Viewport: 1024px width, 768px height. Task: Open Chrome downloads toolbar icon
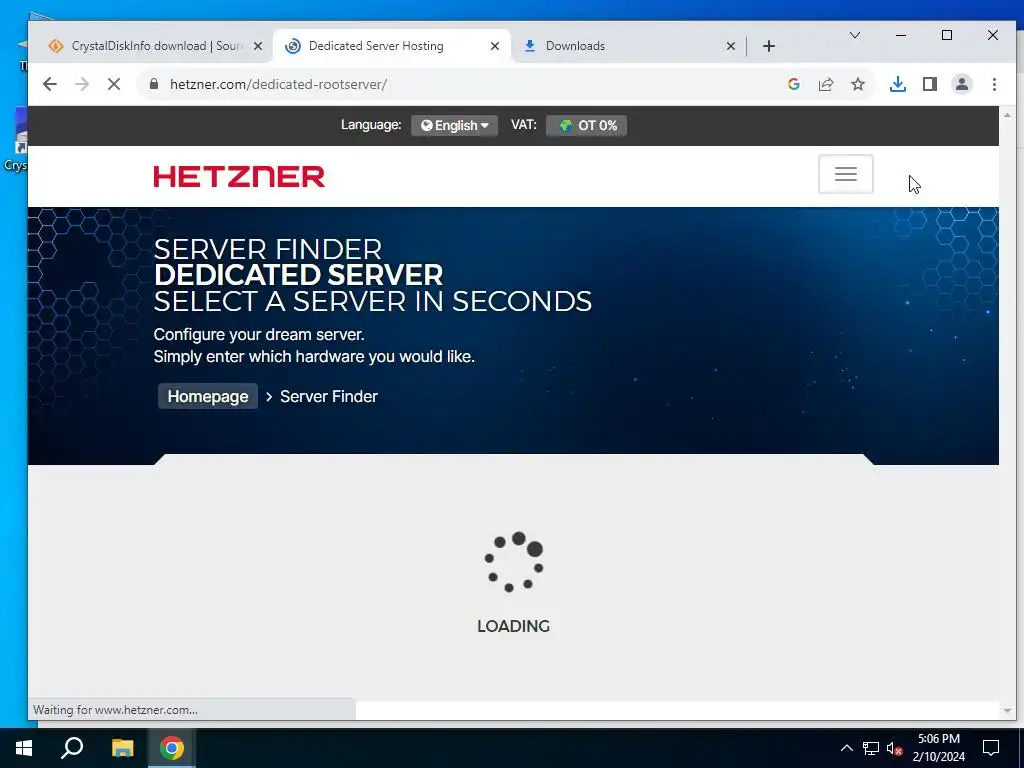point(898,84)
